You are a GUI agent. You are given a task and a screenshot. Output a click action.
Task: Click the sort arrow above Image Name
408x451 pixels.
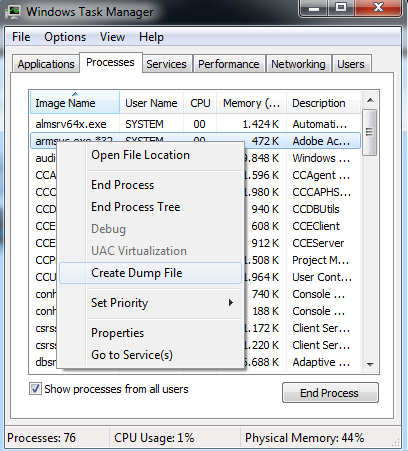[75, 94]
